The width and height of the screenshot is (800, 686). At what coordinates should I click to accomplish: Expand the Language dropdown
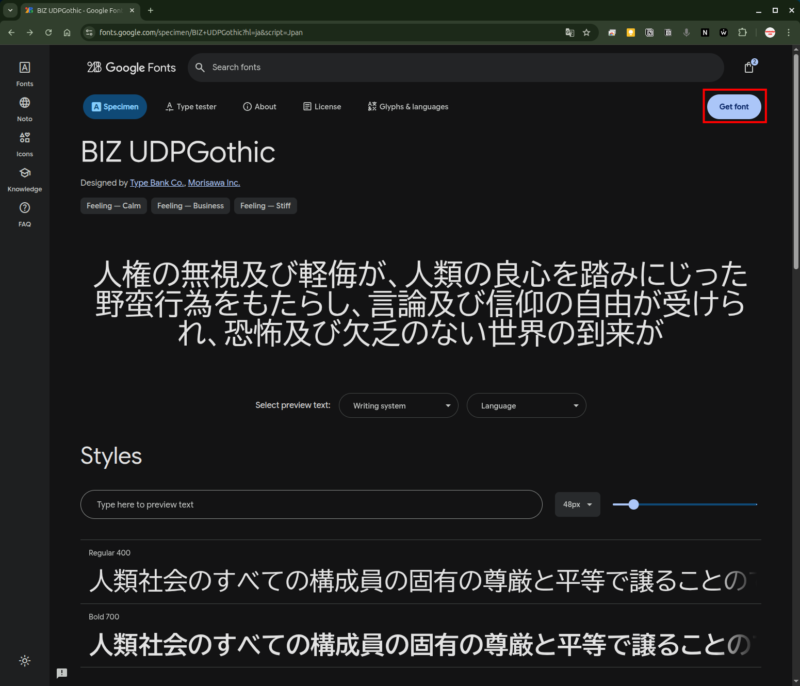tap(526, 406)
